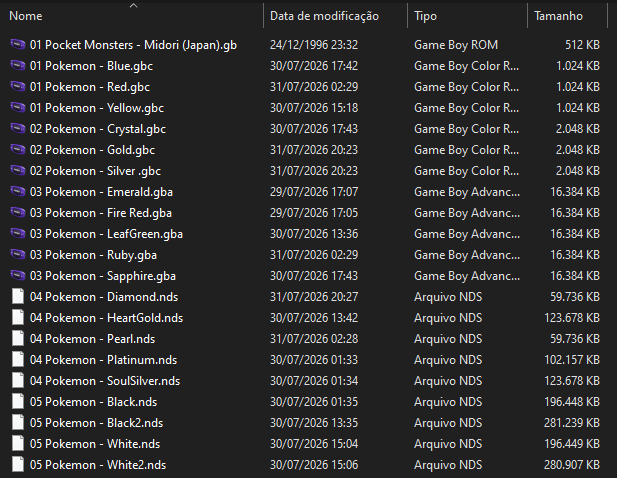Select file name 02 Pokemon - Crystal.gbc
The height and width of the screenshot is (478, 617).
coord(98,129)
